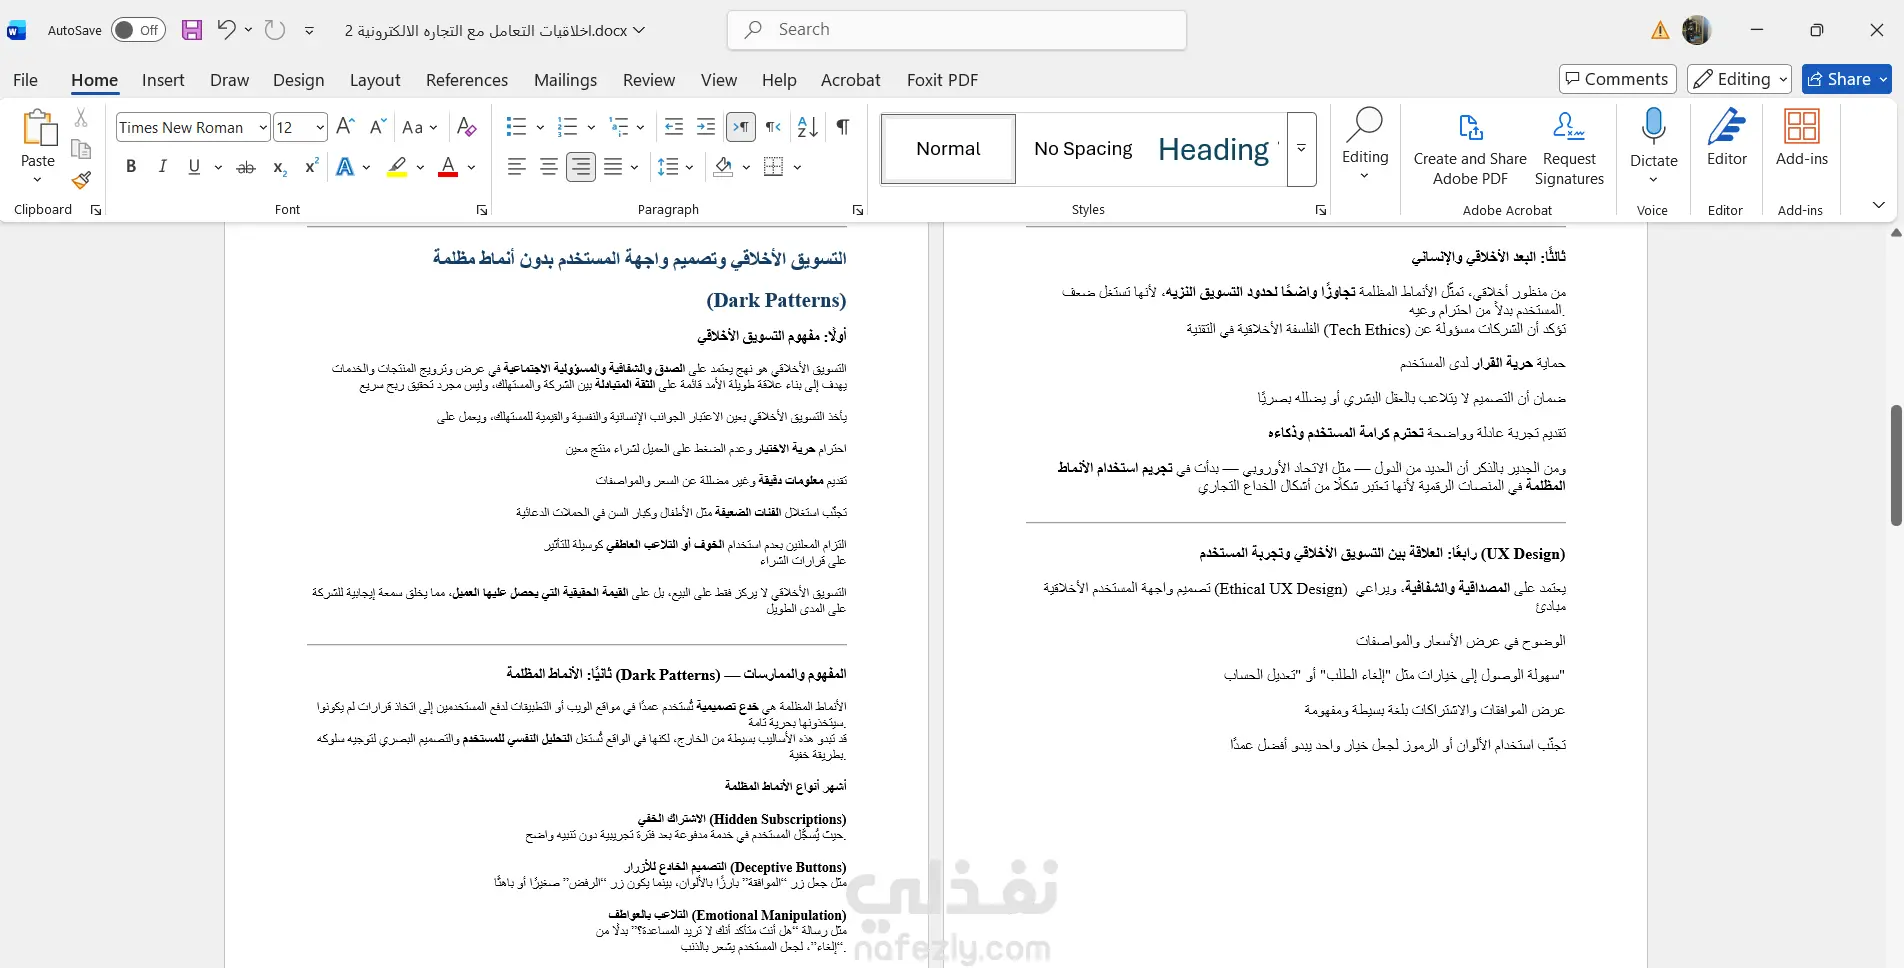Toggle underline formatting
Viewport: 1904px width, 968px height.
(x=194, y=167)
